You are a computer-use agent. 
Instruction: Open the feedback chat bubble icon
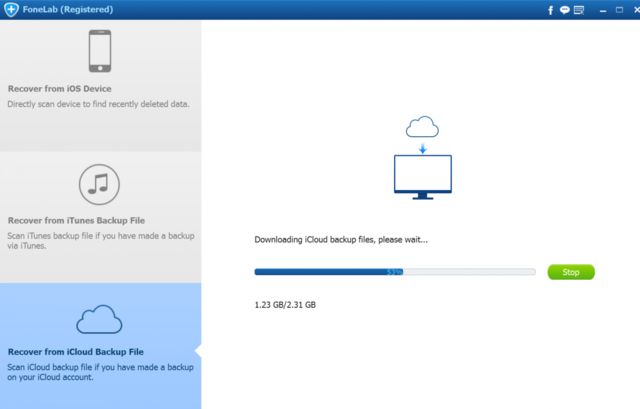pos(564,10)
